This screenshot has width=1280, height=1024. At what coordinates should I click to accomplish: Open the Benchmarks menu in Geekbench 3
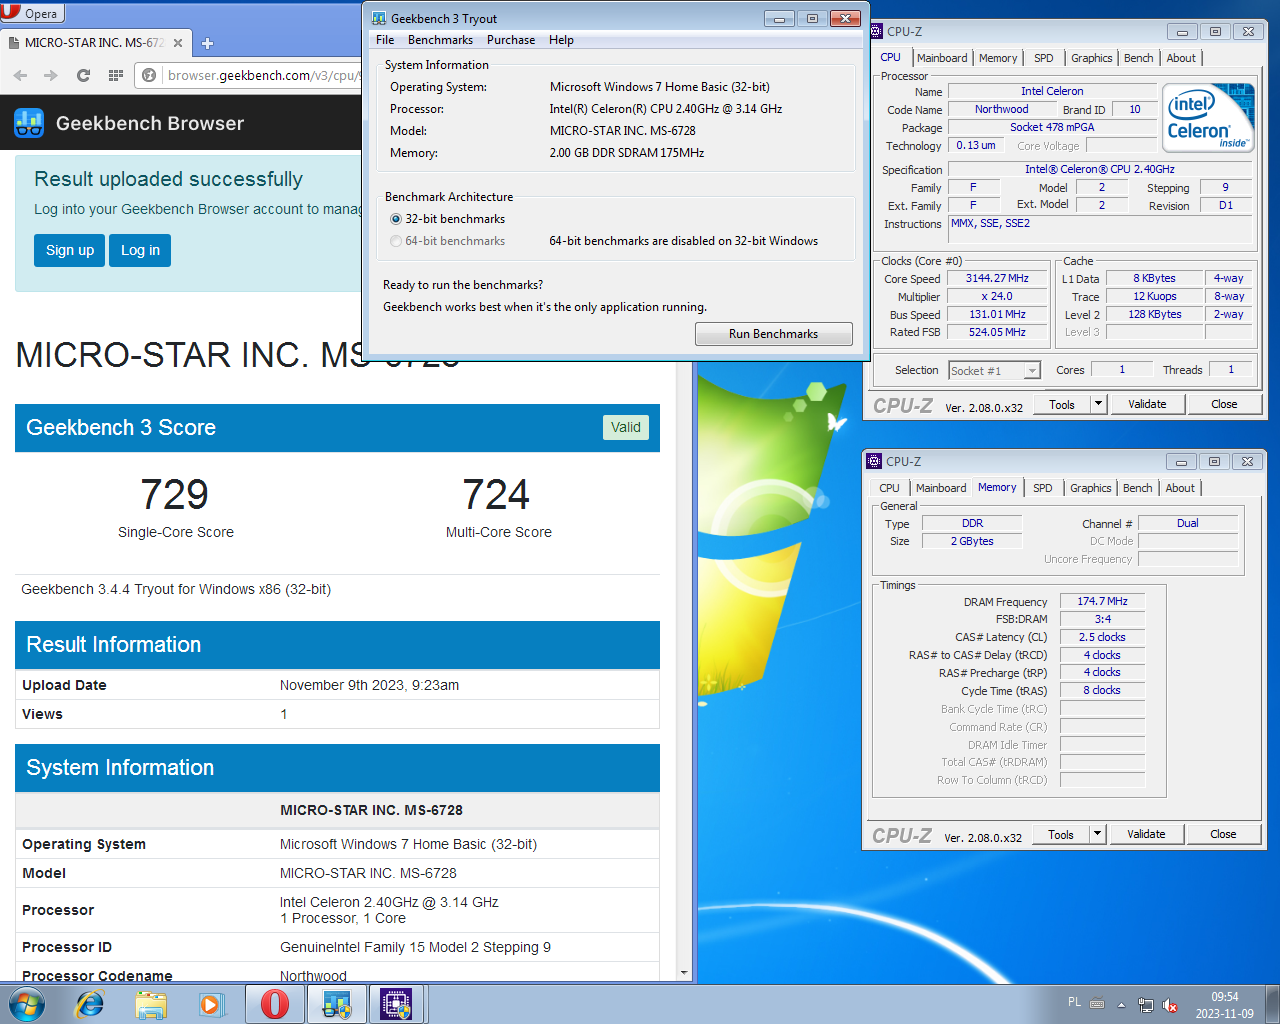click(x=440, y=40)
